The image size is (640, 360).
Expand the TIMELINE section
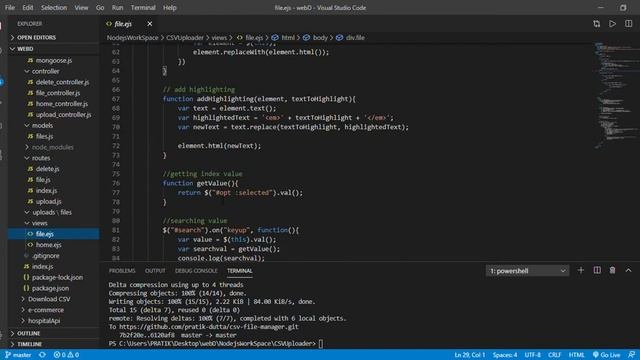coord(29,344)
